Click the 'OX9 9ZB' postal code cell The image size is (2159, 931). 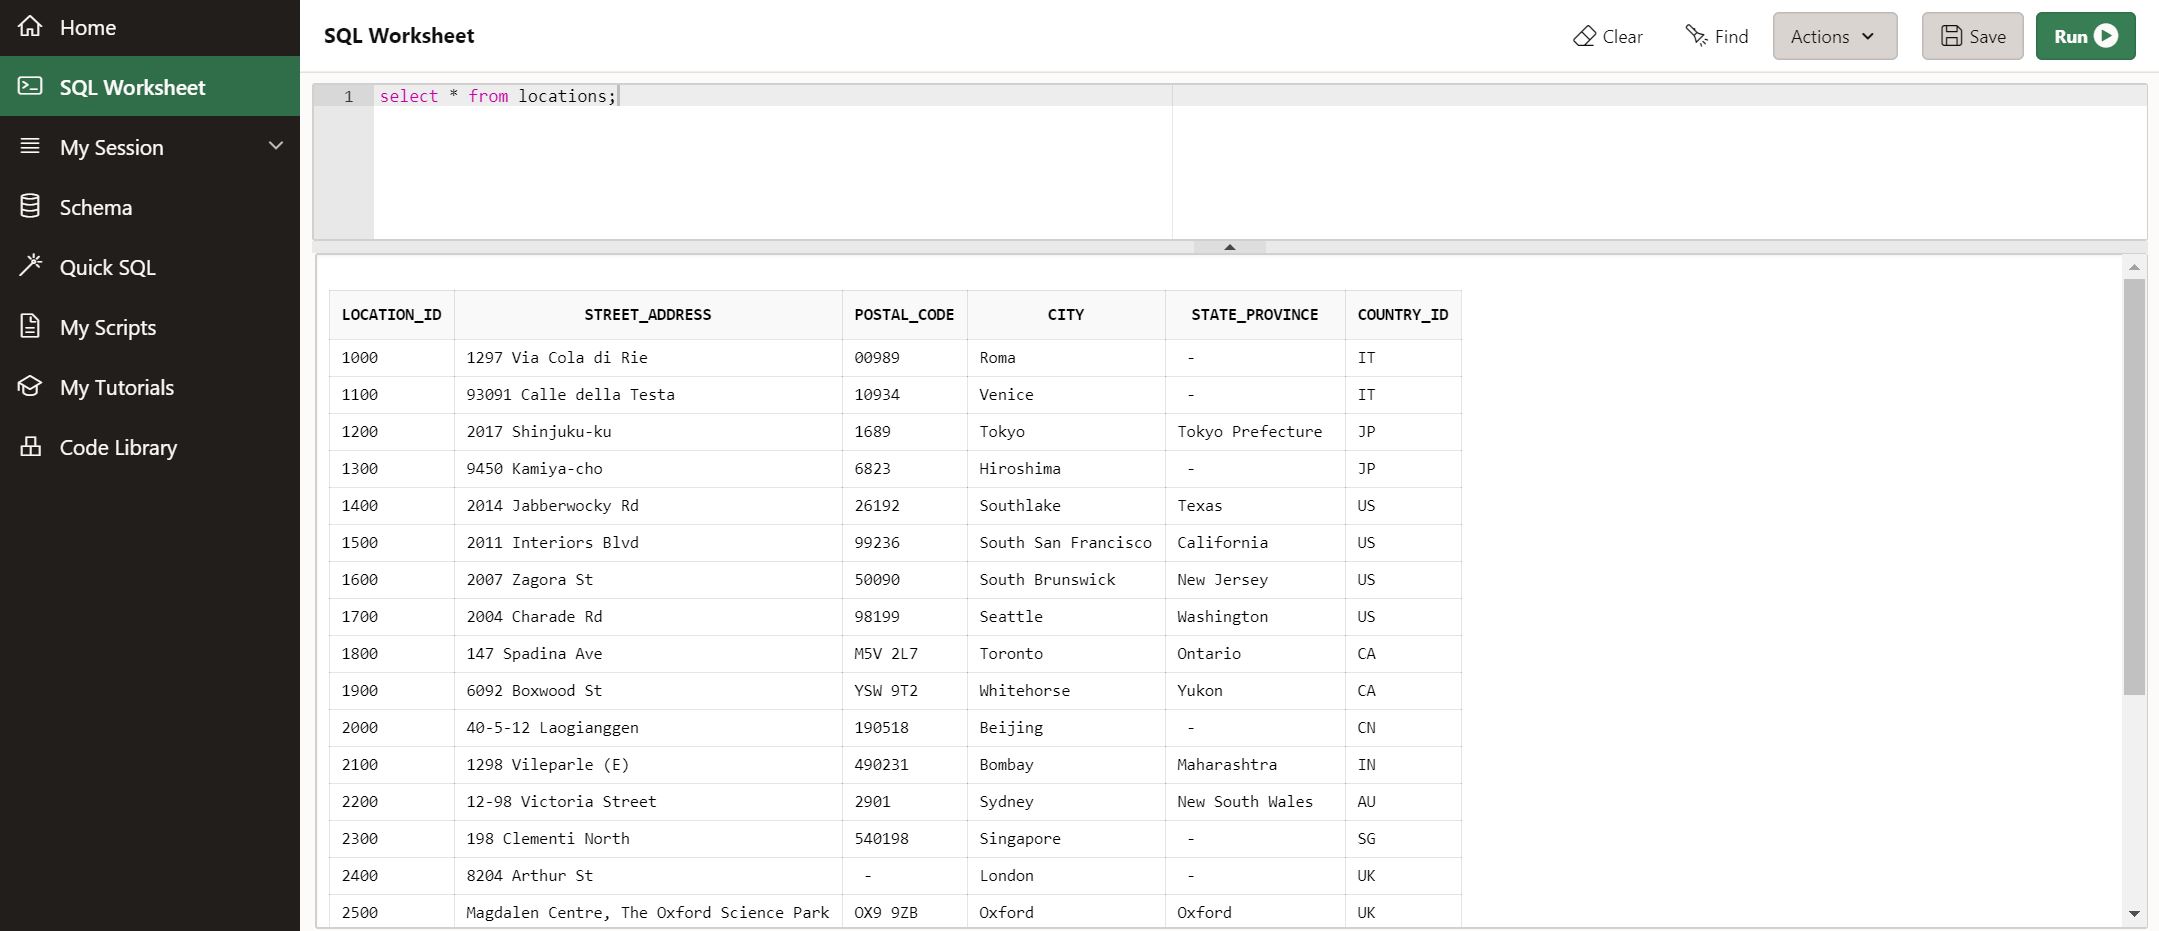[x=904, y=913]
